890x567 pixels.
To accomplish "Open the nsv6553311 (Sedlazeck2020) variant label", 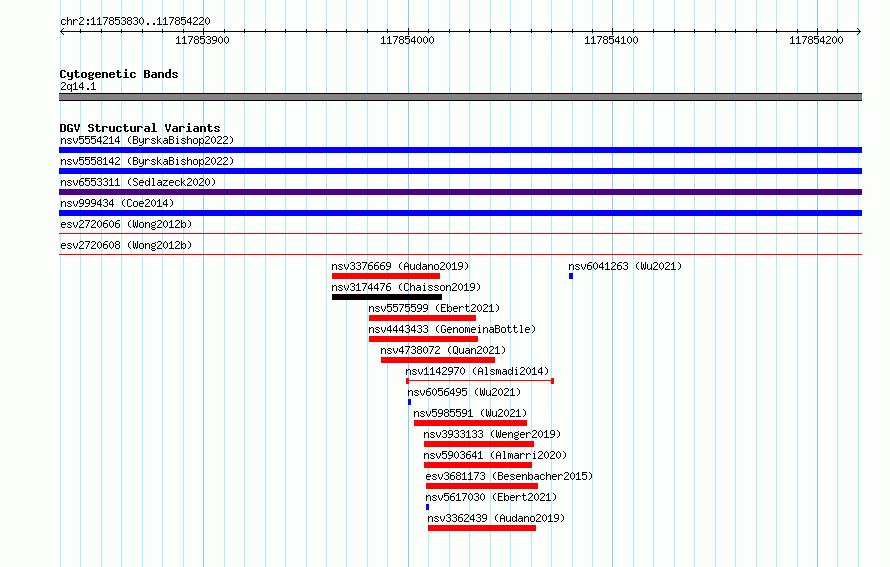I will point(138,182).
